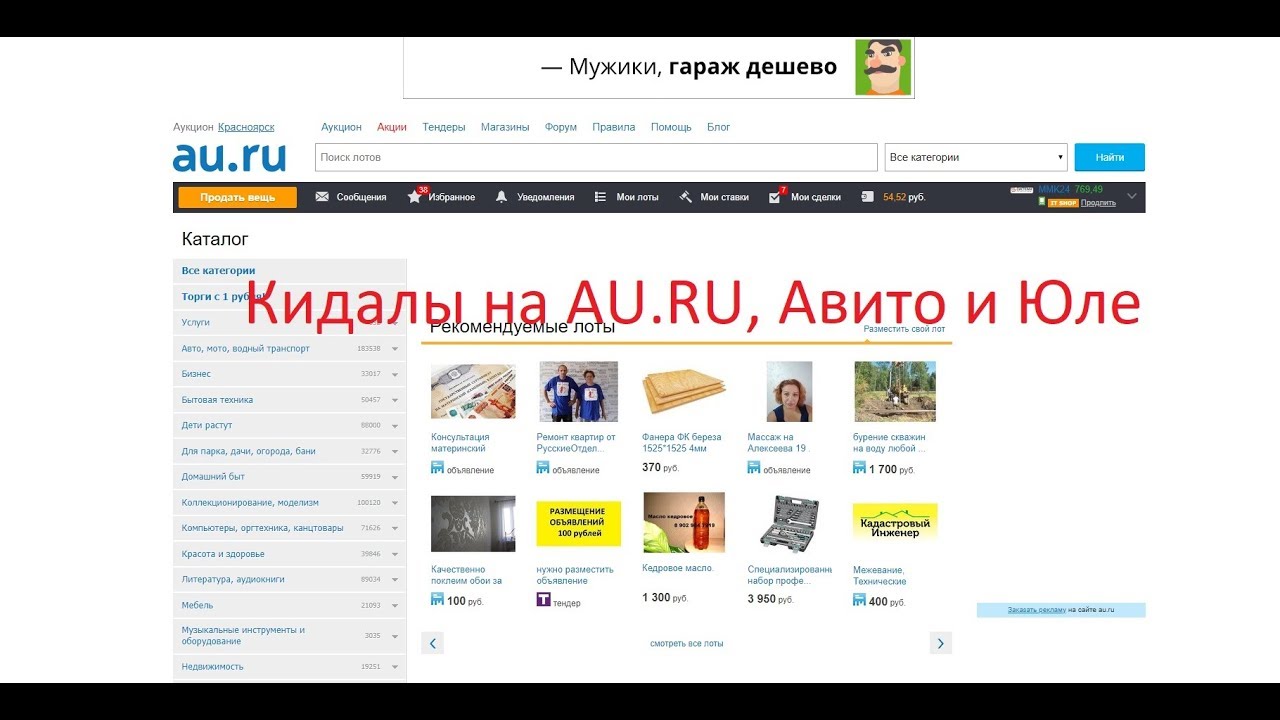The width and height of the screenshot is (1280, 720).
Task: Open the Магазины menu item
Action: pyautogui.click(x=505, y=127)
